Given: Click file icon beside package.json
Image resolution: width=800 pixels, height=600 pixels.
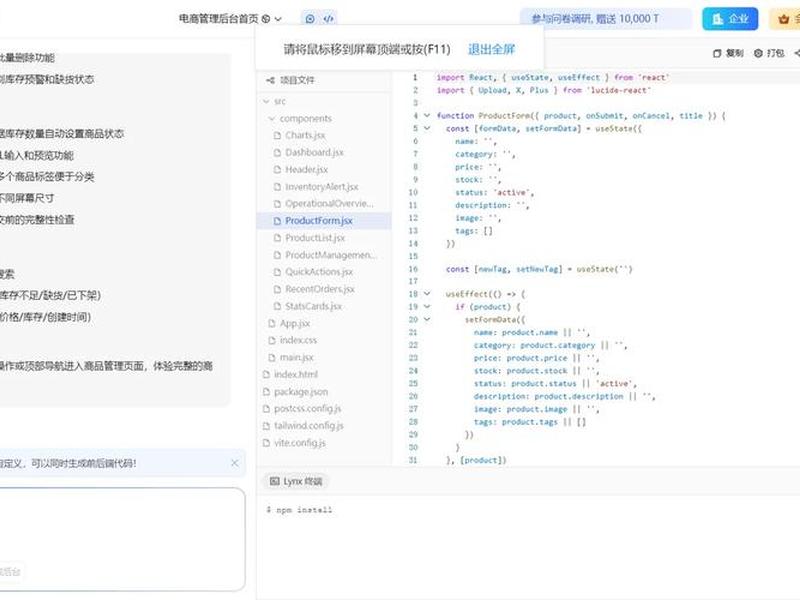Looking at the screenshot, I should click(x=266, y=392).
